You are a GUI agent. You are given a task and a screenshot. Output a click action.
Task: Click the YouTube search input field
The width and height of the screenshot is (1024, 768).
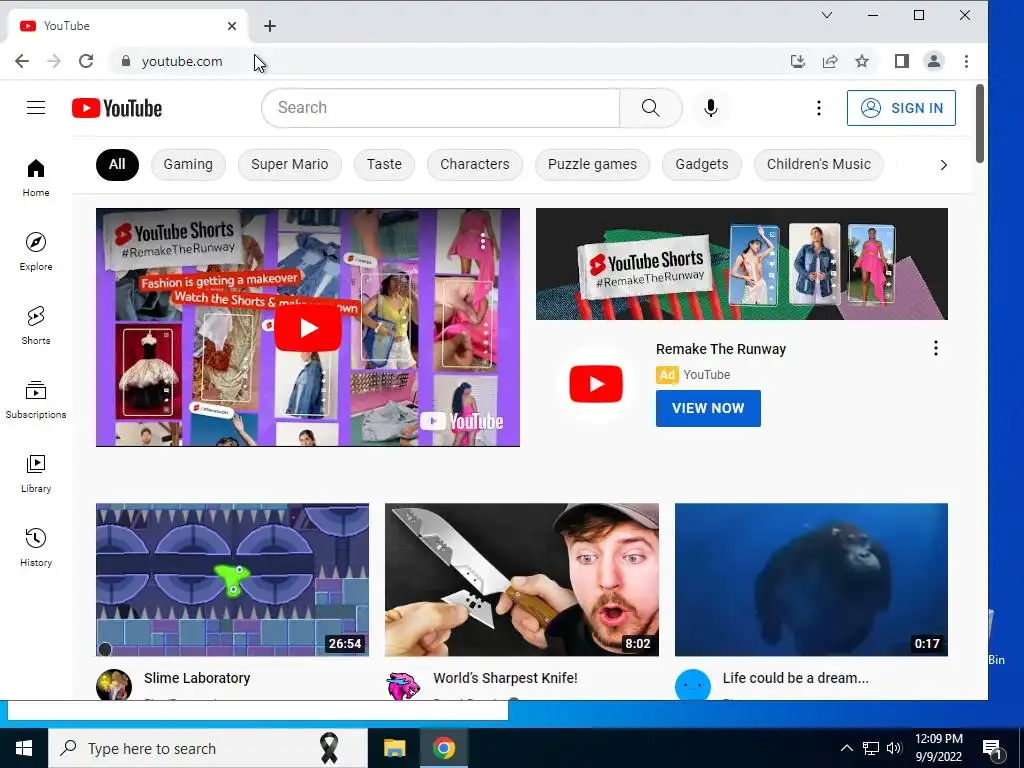[x=441, y=108]
